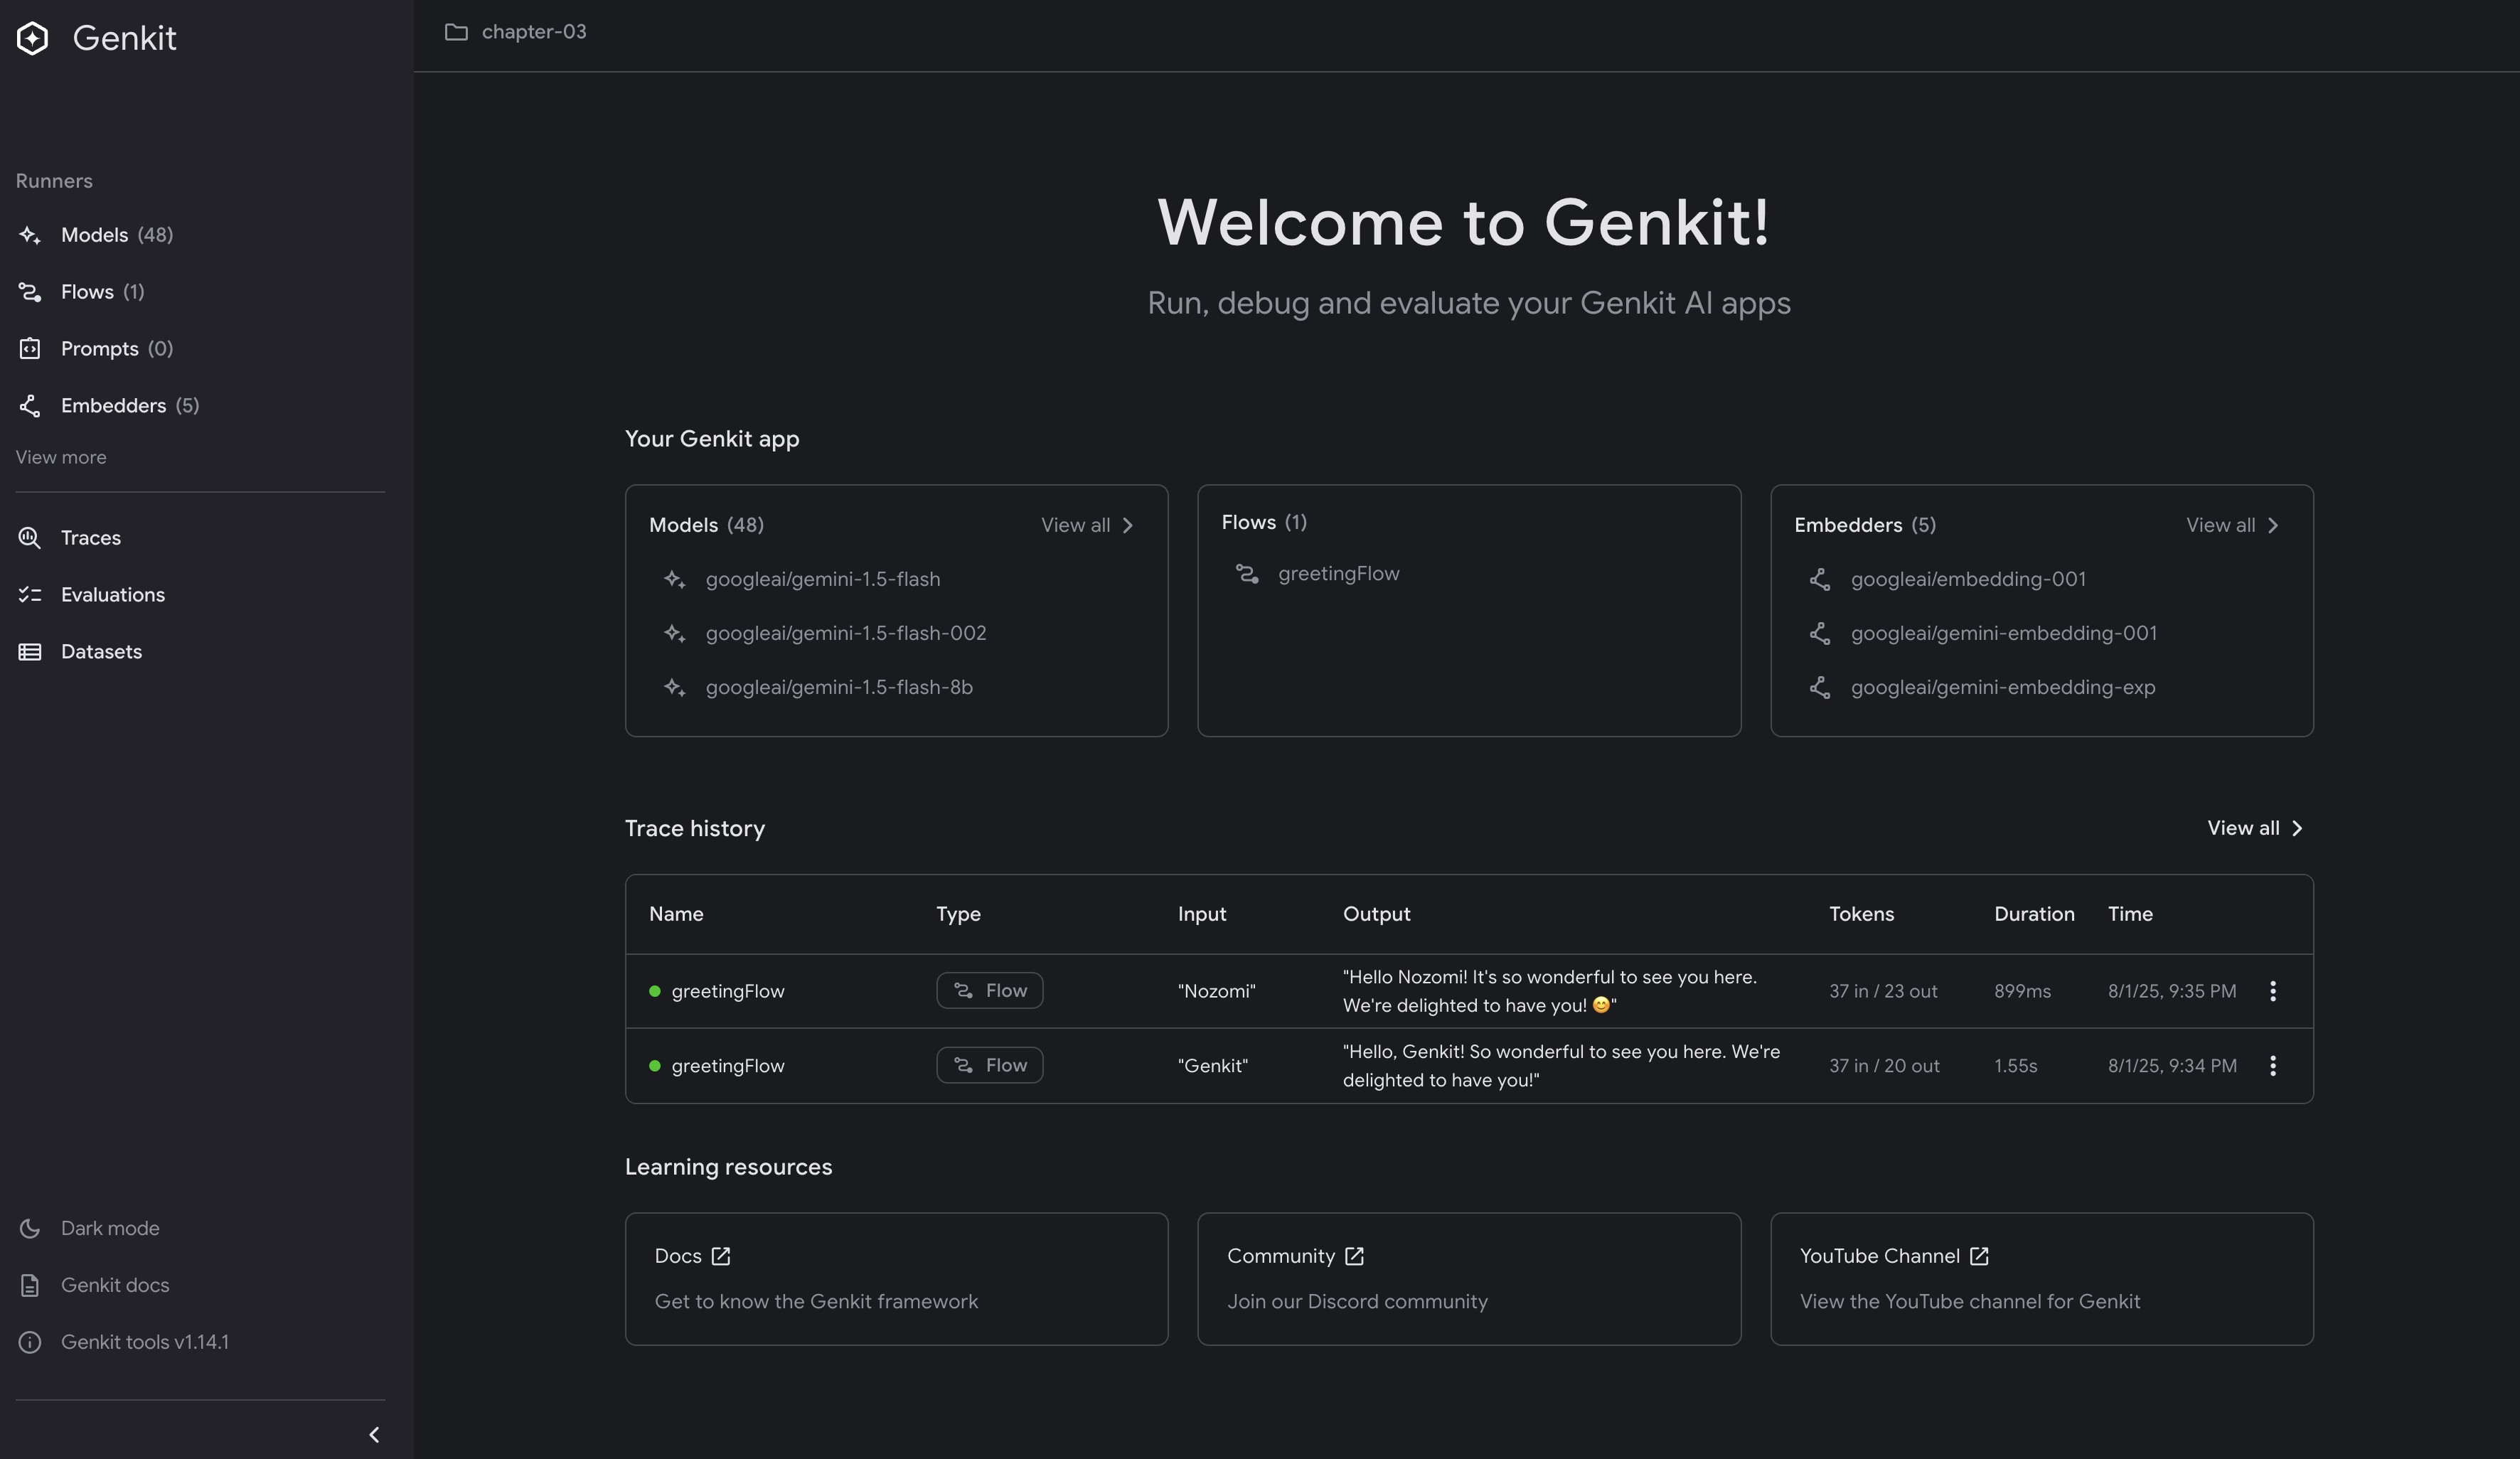This screenshot has height=1459, width=2520.
Task: Click the 899ms duration cell
Action: pos(2022,992)
